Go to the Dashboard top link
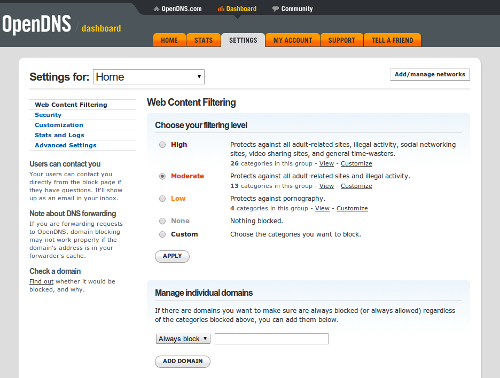The width and height of the screenshot is (500, 378). tap(237, 9)
